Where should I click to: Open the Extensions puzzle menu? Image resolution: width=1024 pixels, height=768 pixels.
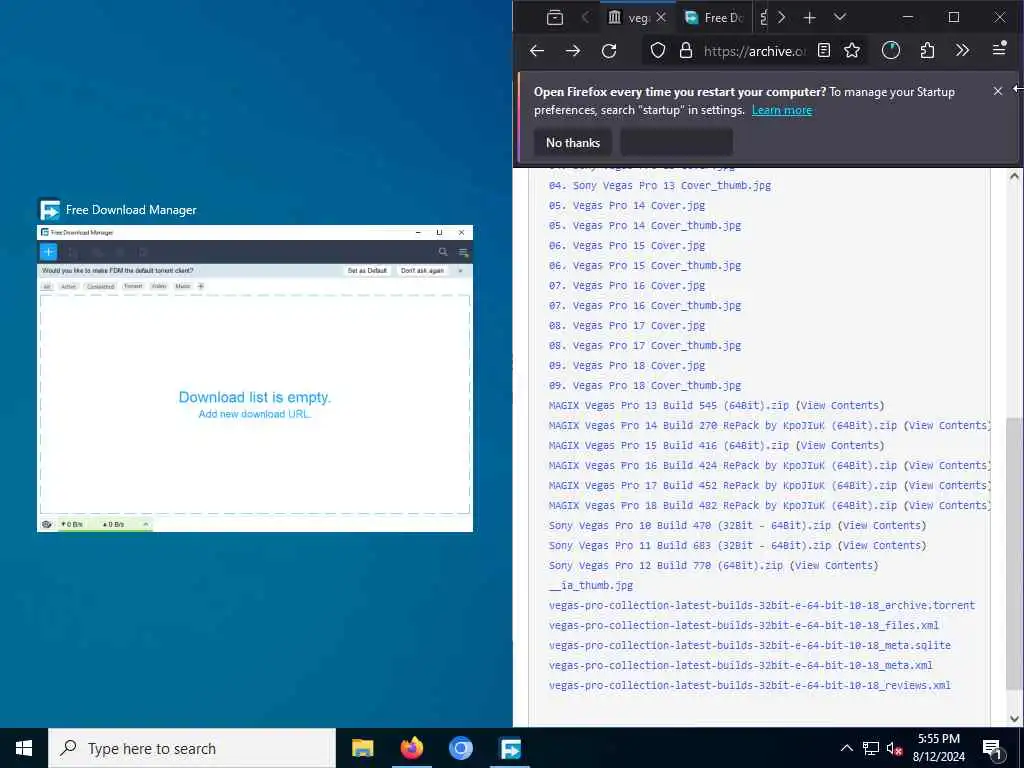[x=927, y=50]
